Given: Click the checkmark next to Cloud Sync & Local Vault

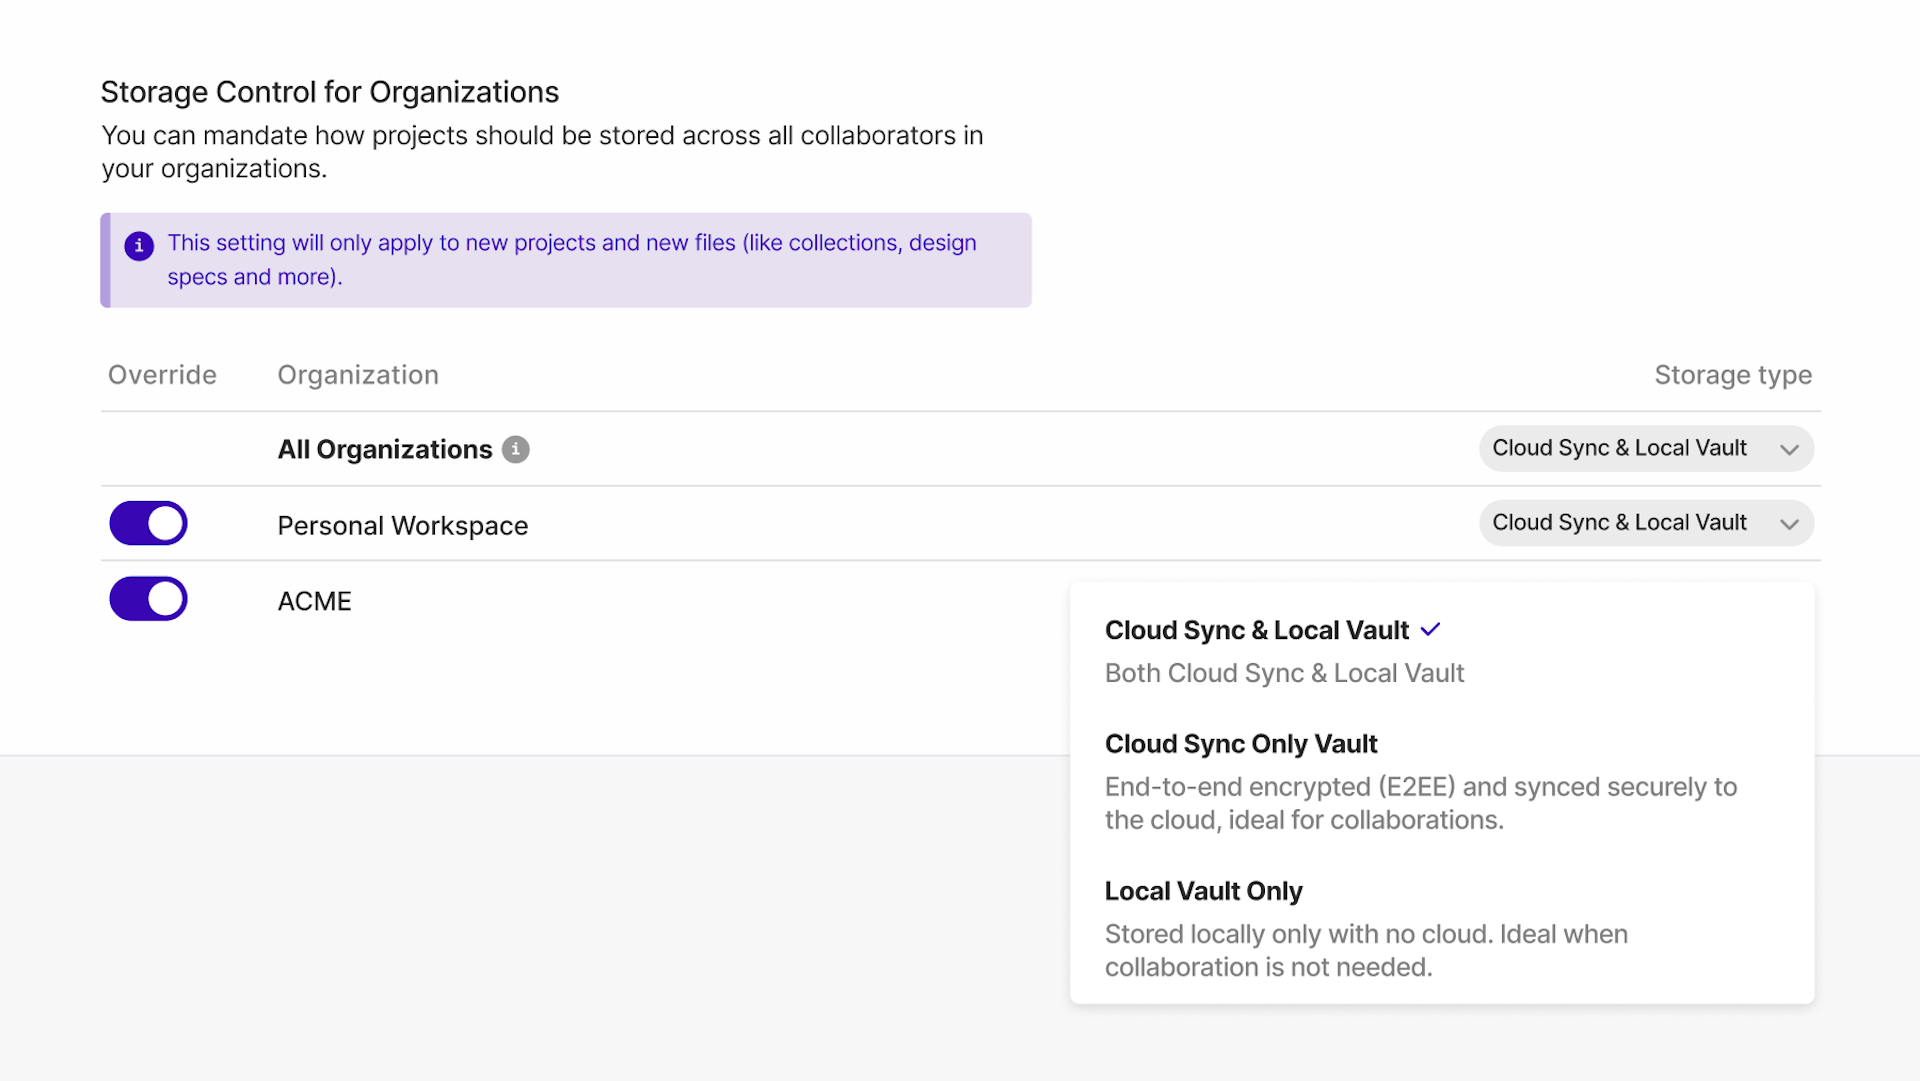Looking at the screenshot, I should (x=1429, y=629).
